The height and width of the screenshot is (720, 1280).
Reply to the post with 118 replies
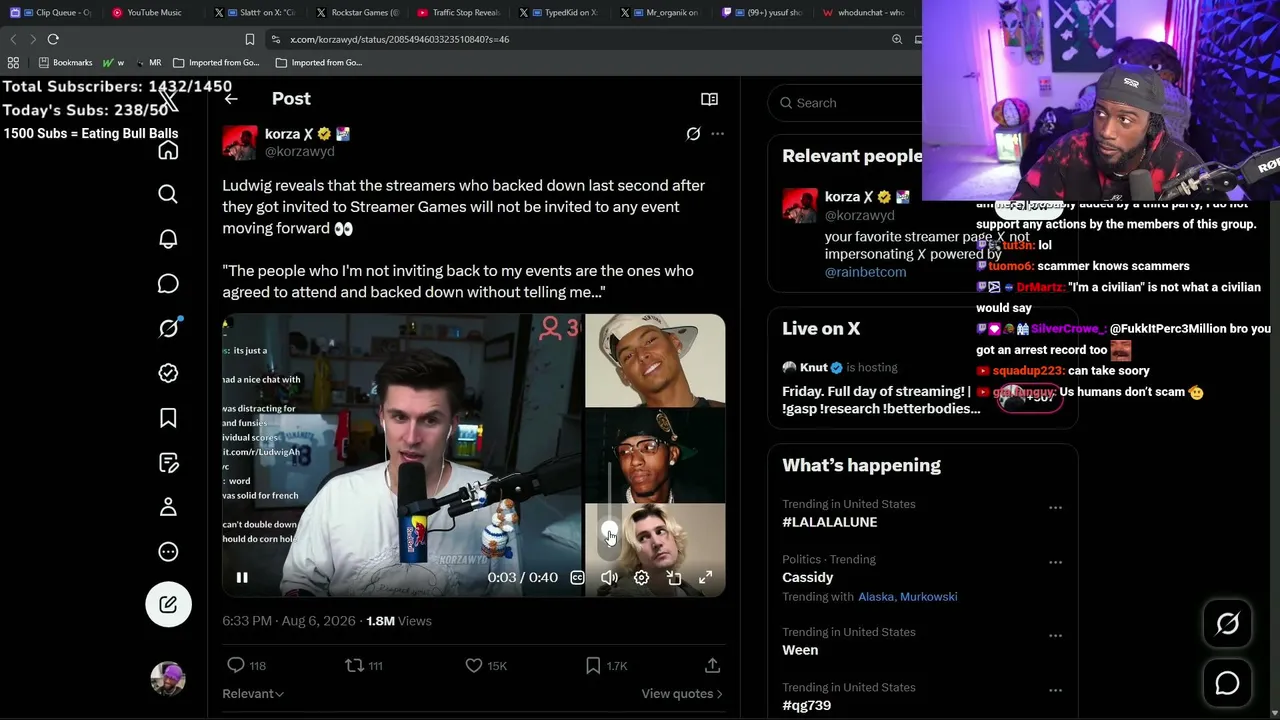(x=246, y=665)
